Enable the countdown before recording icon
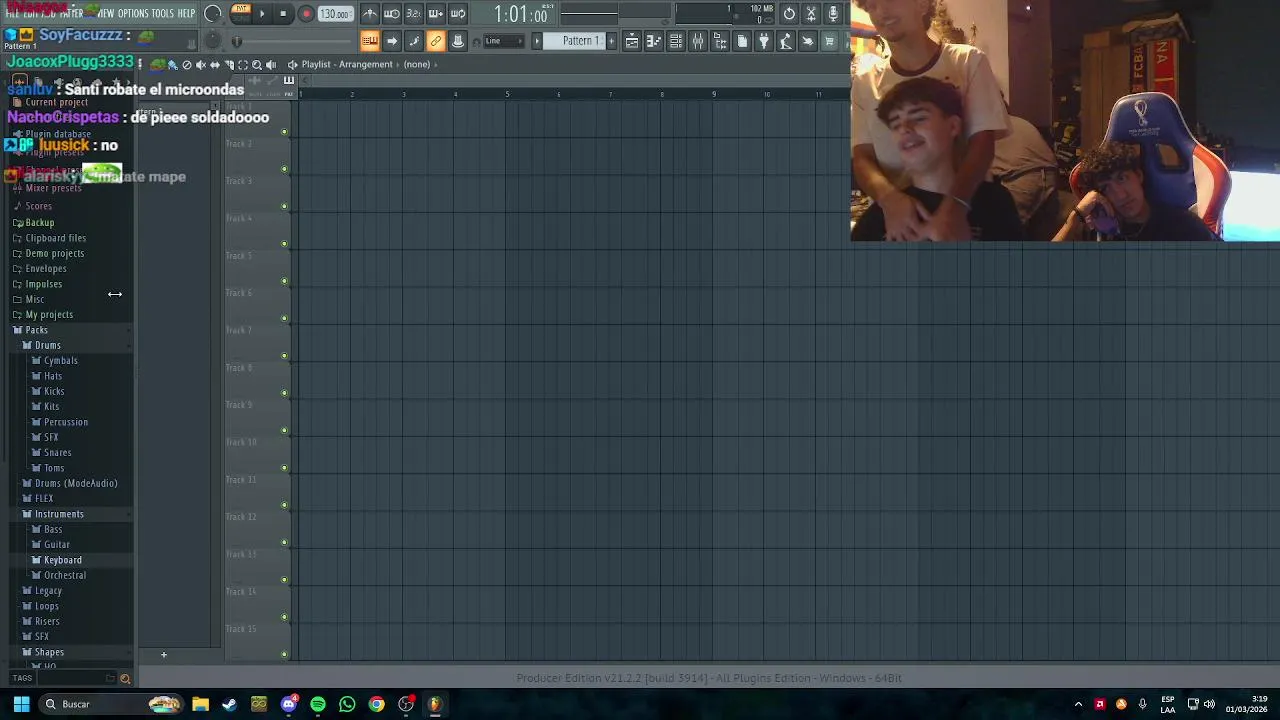This screenshot has width=1280, height=720. coord(414,14)
